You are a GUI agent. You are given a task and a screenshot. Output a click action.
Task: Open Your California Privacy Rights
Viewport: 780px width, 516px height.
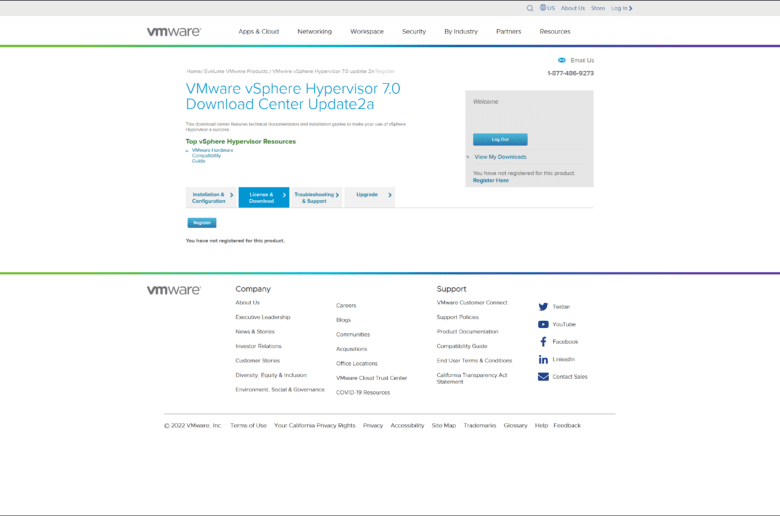click(314, 425)
